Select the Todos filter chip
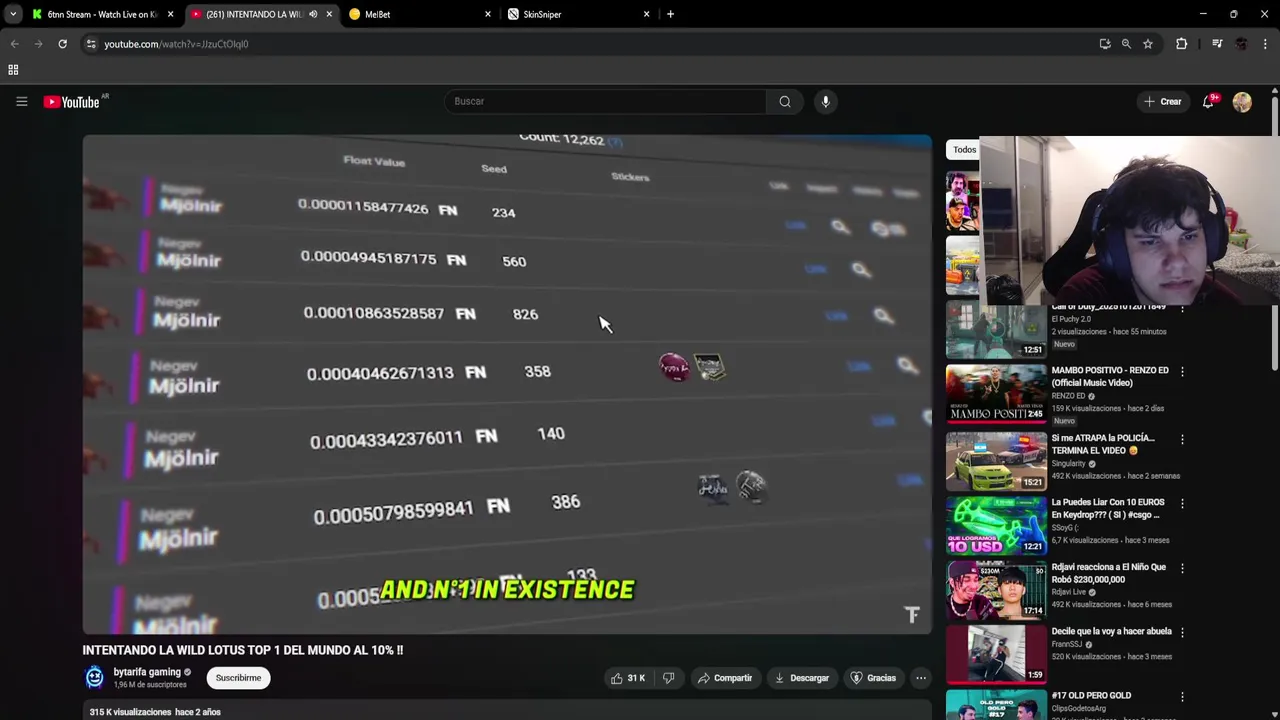Viewport: 1280px width, 720px height. pyautogui.click(x=964, y=150)
